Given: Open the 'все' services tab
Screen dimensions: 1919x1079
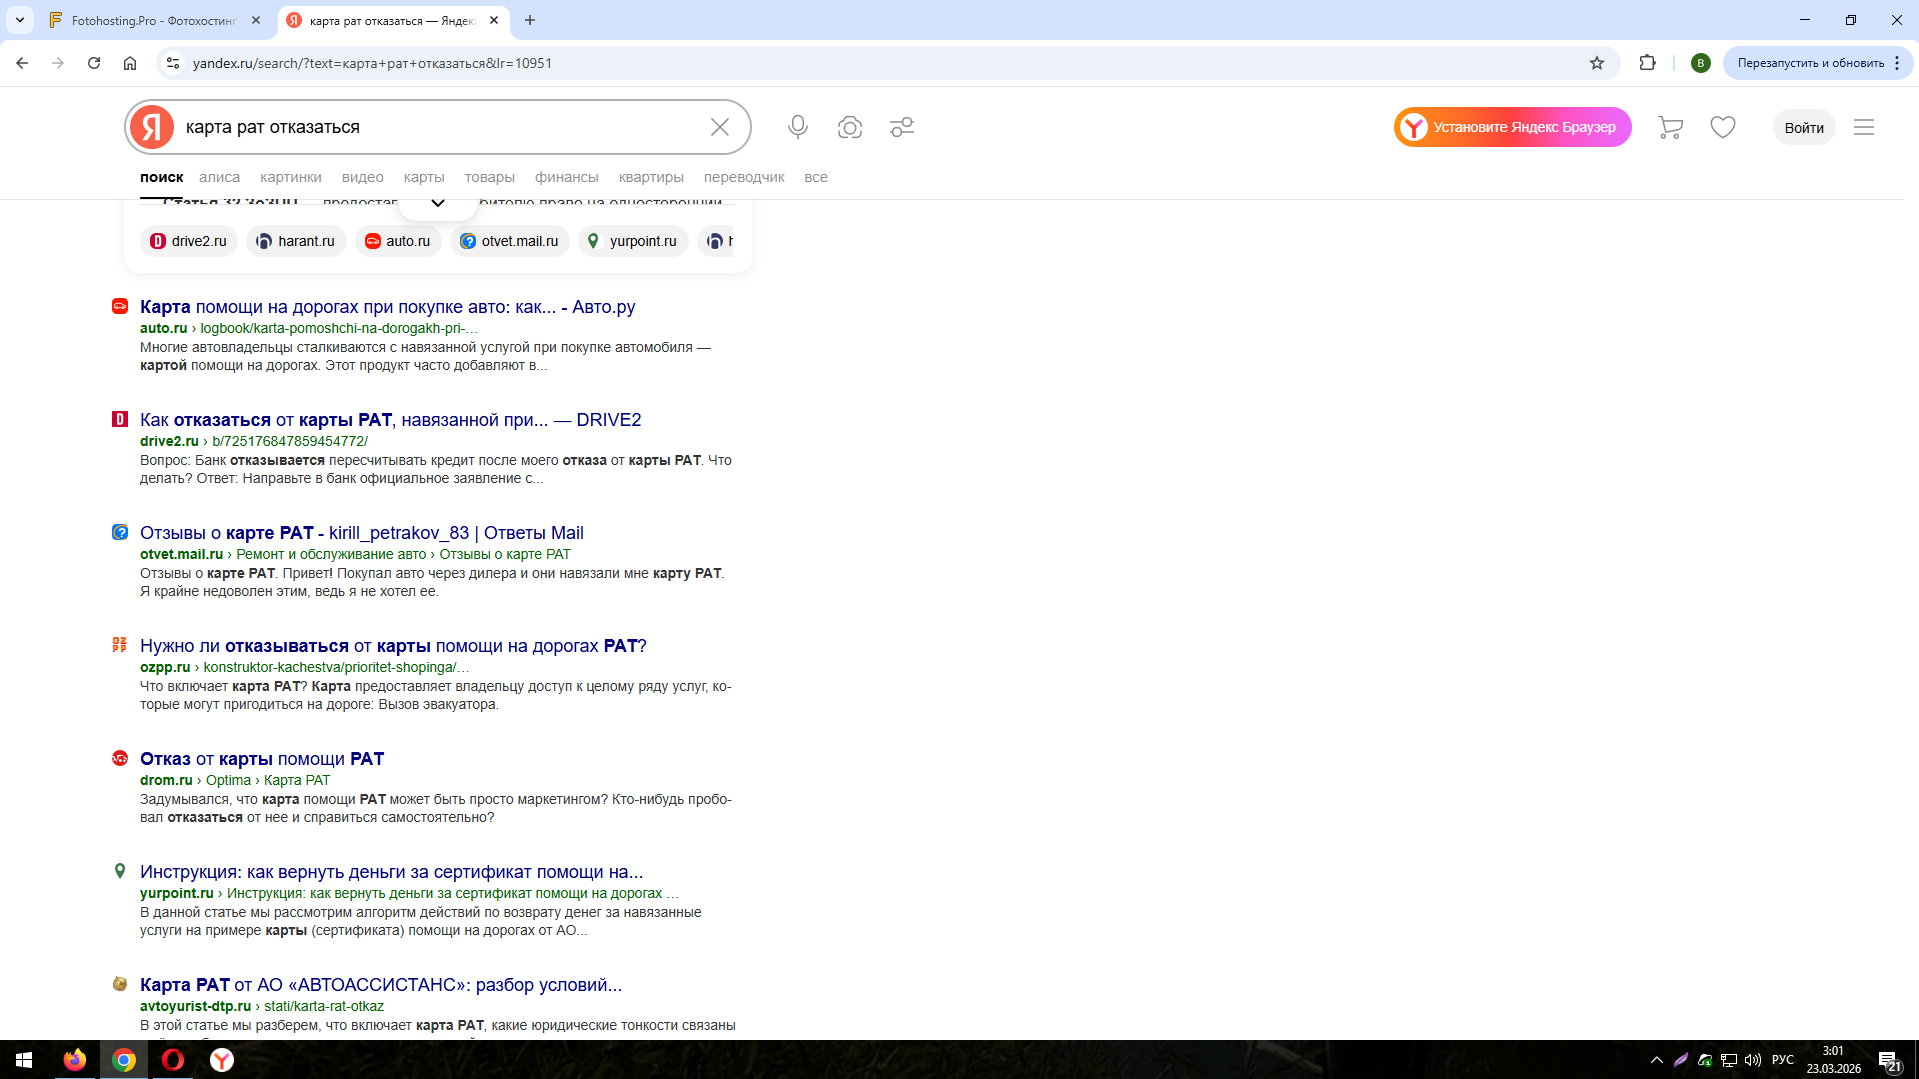Looking at the screenshot, I should point(816,177).
